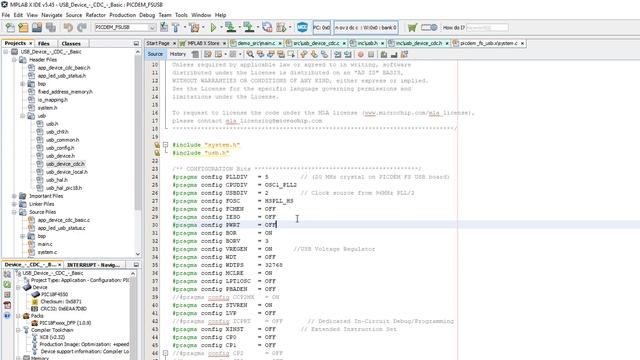640x360 pixels.
Task: Click the dashboard red PDF datasheet icon
Action: [x=7, y=305]
